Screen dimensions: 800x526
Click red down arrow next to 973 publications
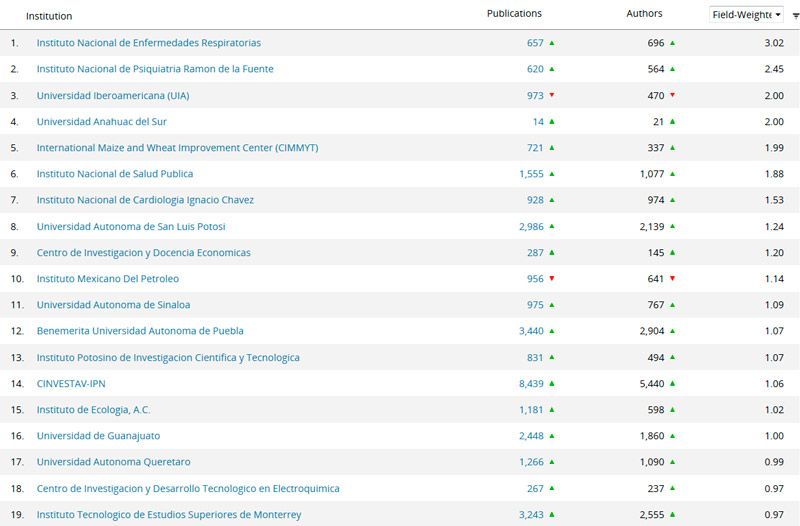[552, 95]
